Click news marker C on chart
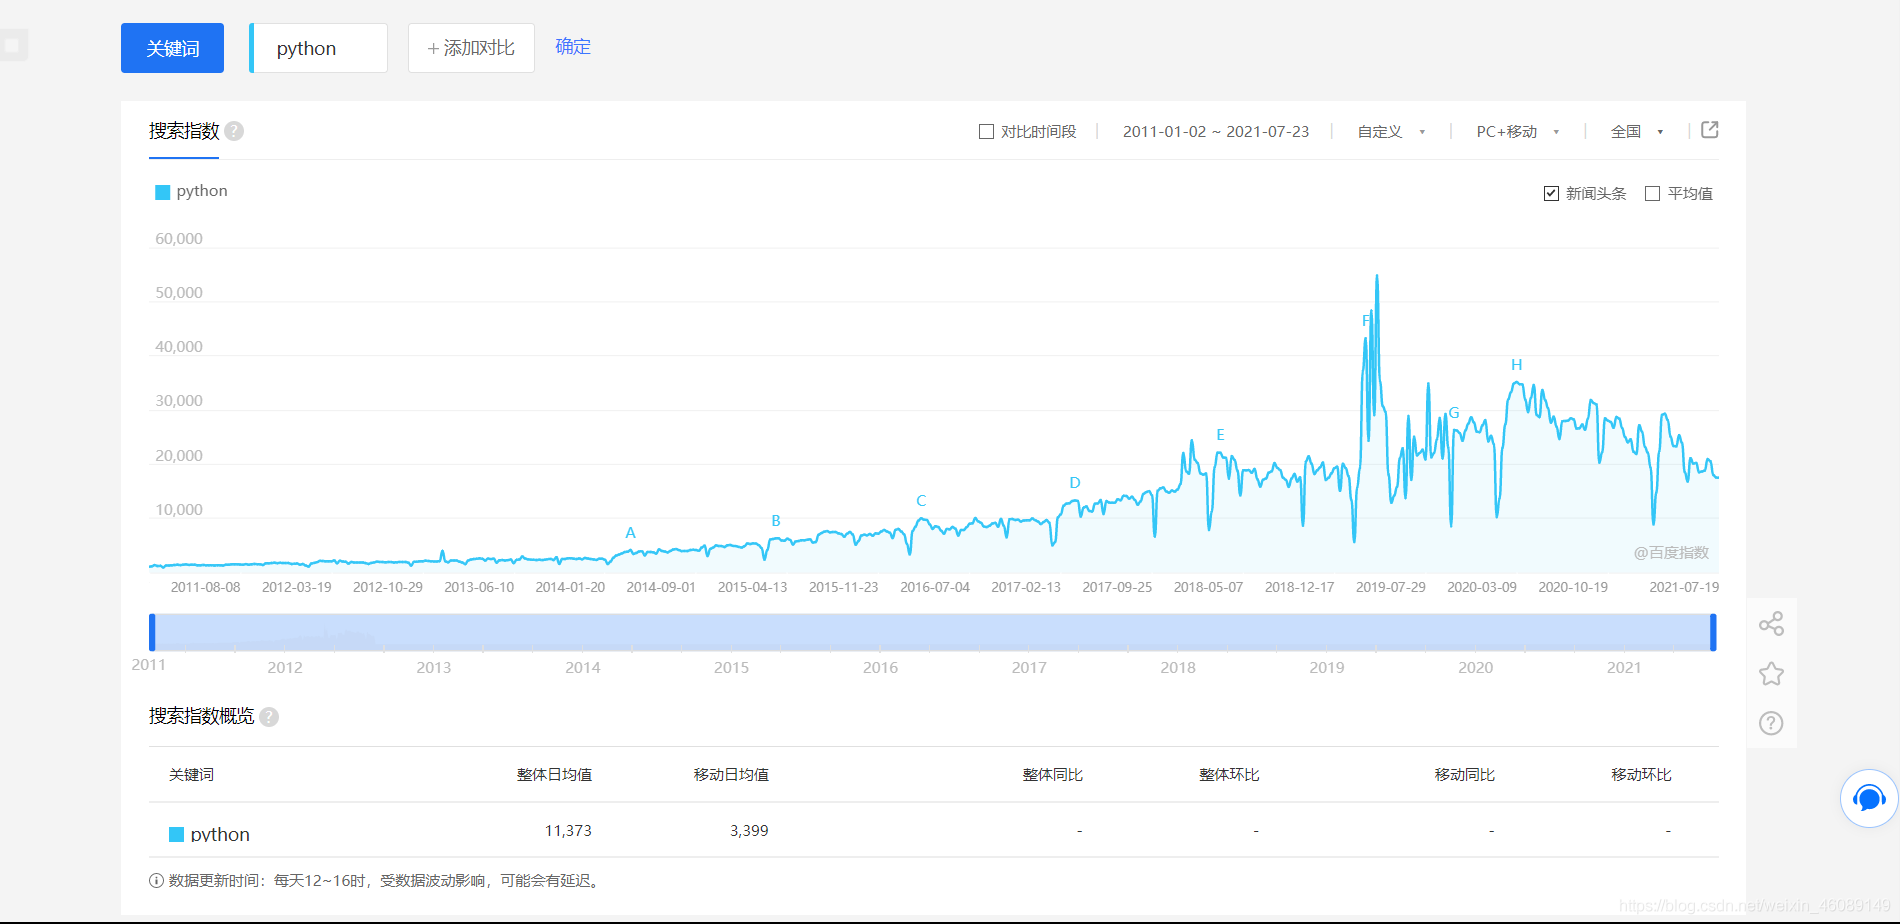 click(x=921, y=501)
